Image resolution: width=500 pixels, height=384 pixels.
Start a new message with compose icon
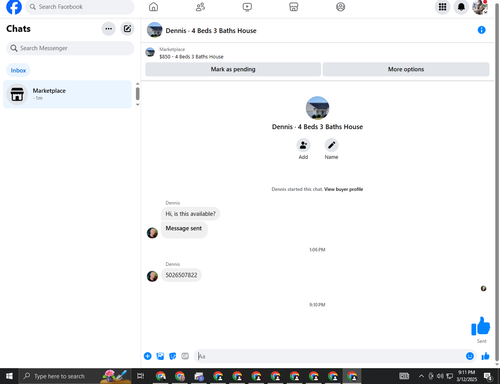point(127,29)
